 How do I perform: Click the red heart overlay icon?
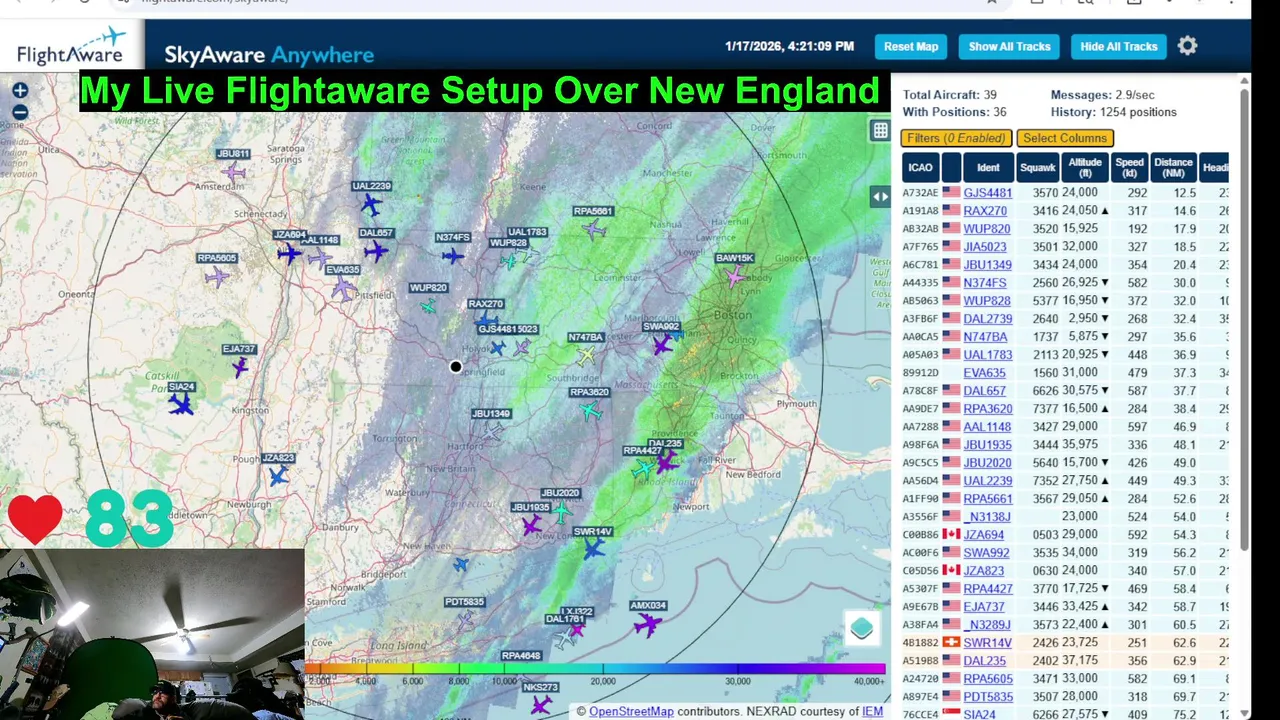point(35,520)
